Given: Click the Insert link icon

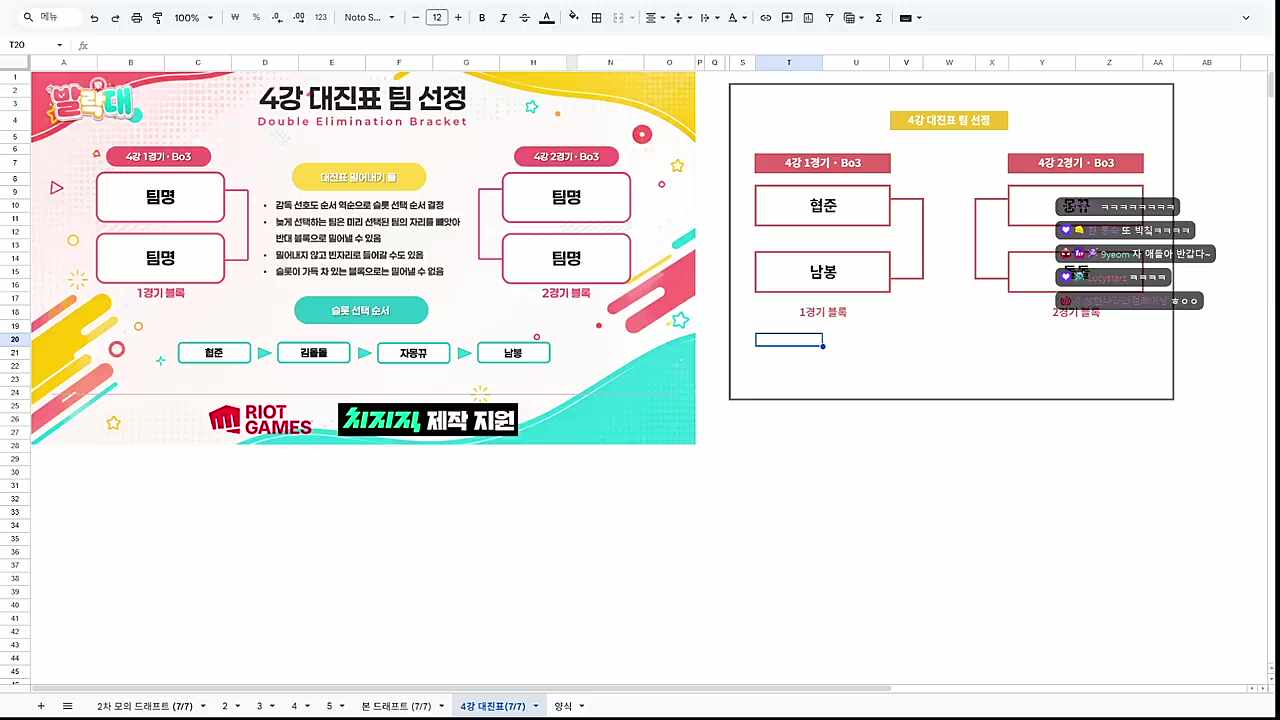Looking at the screenshot, I should [x=766, y=18].
